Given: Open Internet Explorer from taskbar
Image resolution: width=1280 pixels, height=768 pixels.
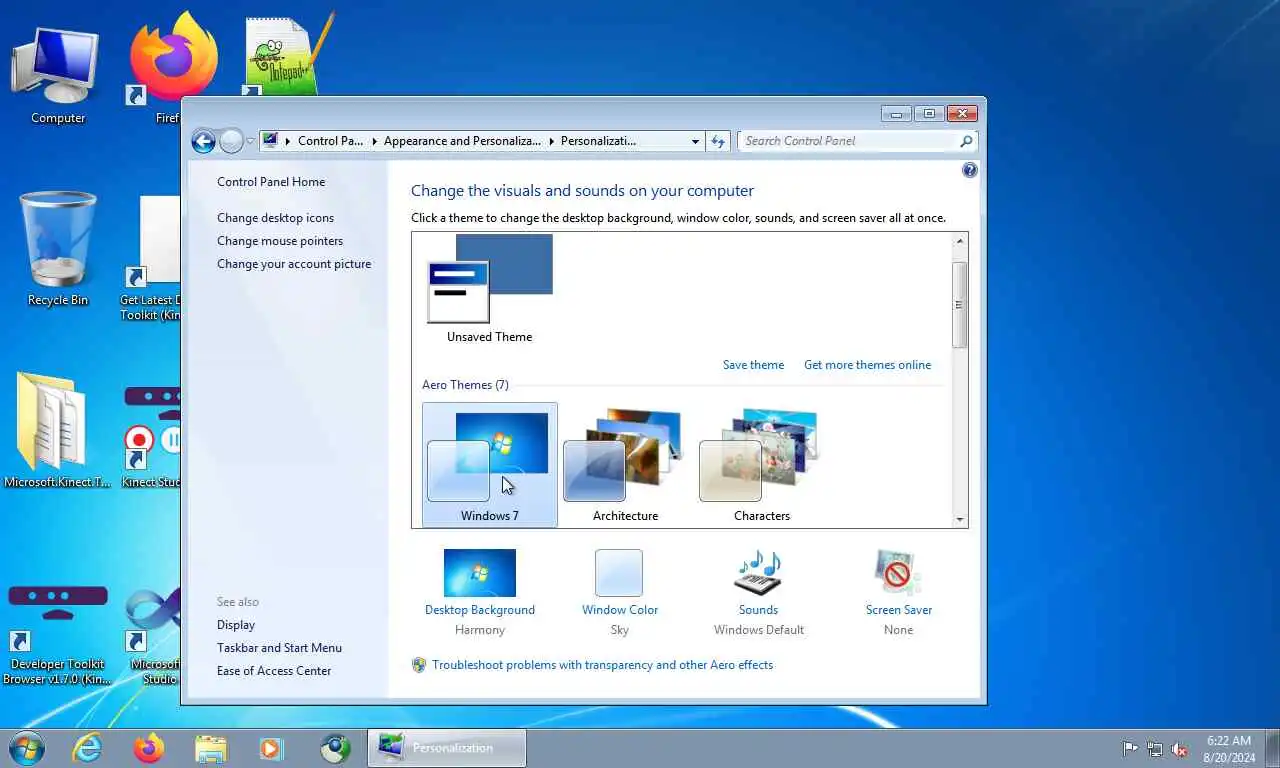Looking at the screenshot, I should coord(87,748).
